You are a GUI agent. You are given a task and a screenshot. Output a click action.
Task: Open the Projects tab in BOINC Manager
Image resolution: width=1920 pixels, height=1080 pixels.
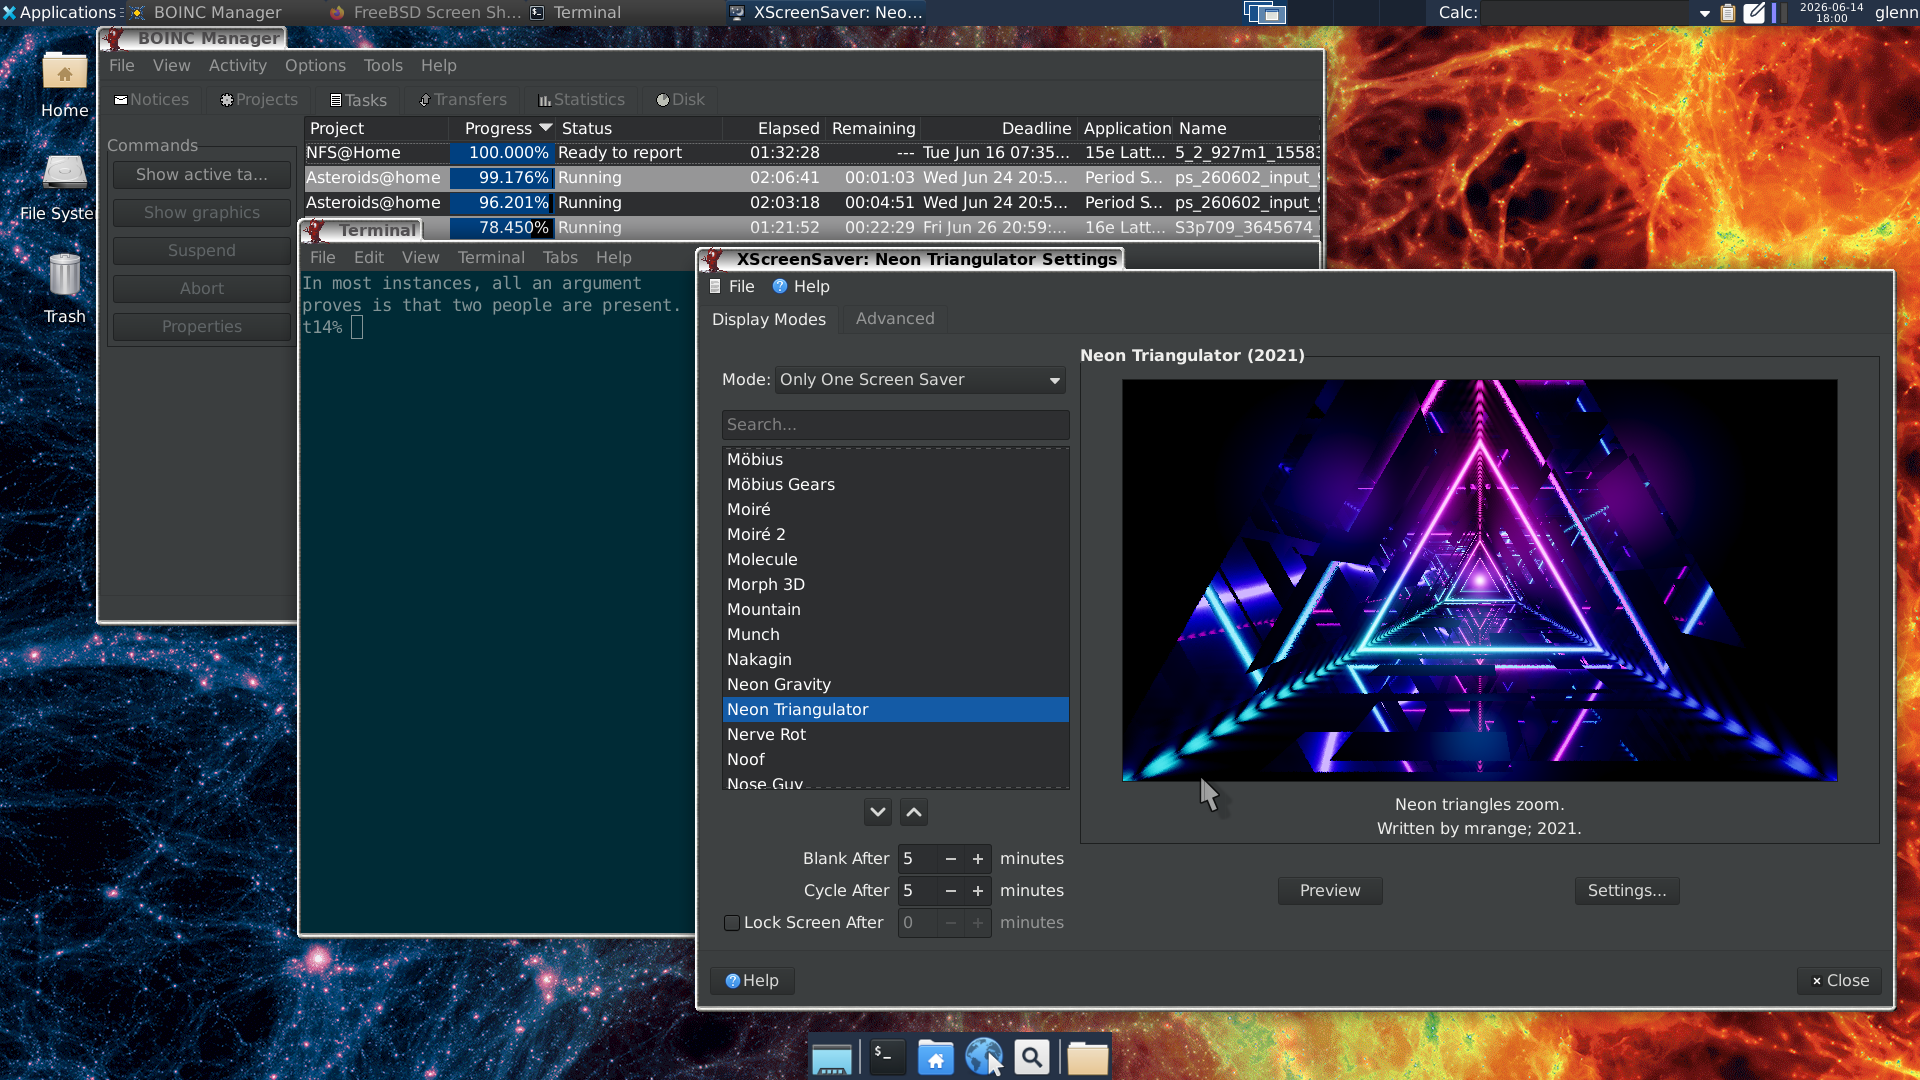[x=259, y=100]
